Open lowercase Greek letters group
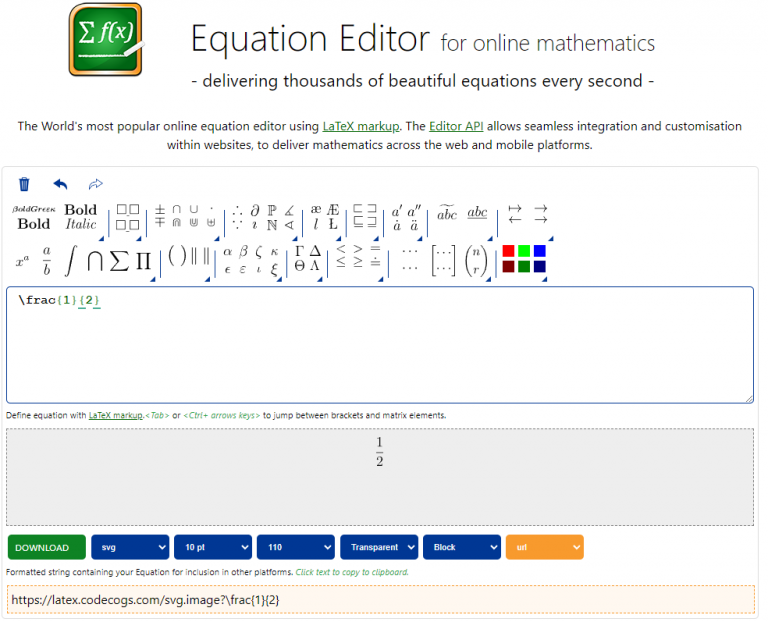The image size is (768, 622). (x=251, y=260)
